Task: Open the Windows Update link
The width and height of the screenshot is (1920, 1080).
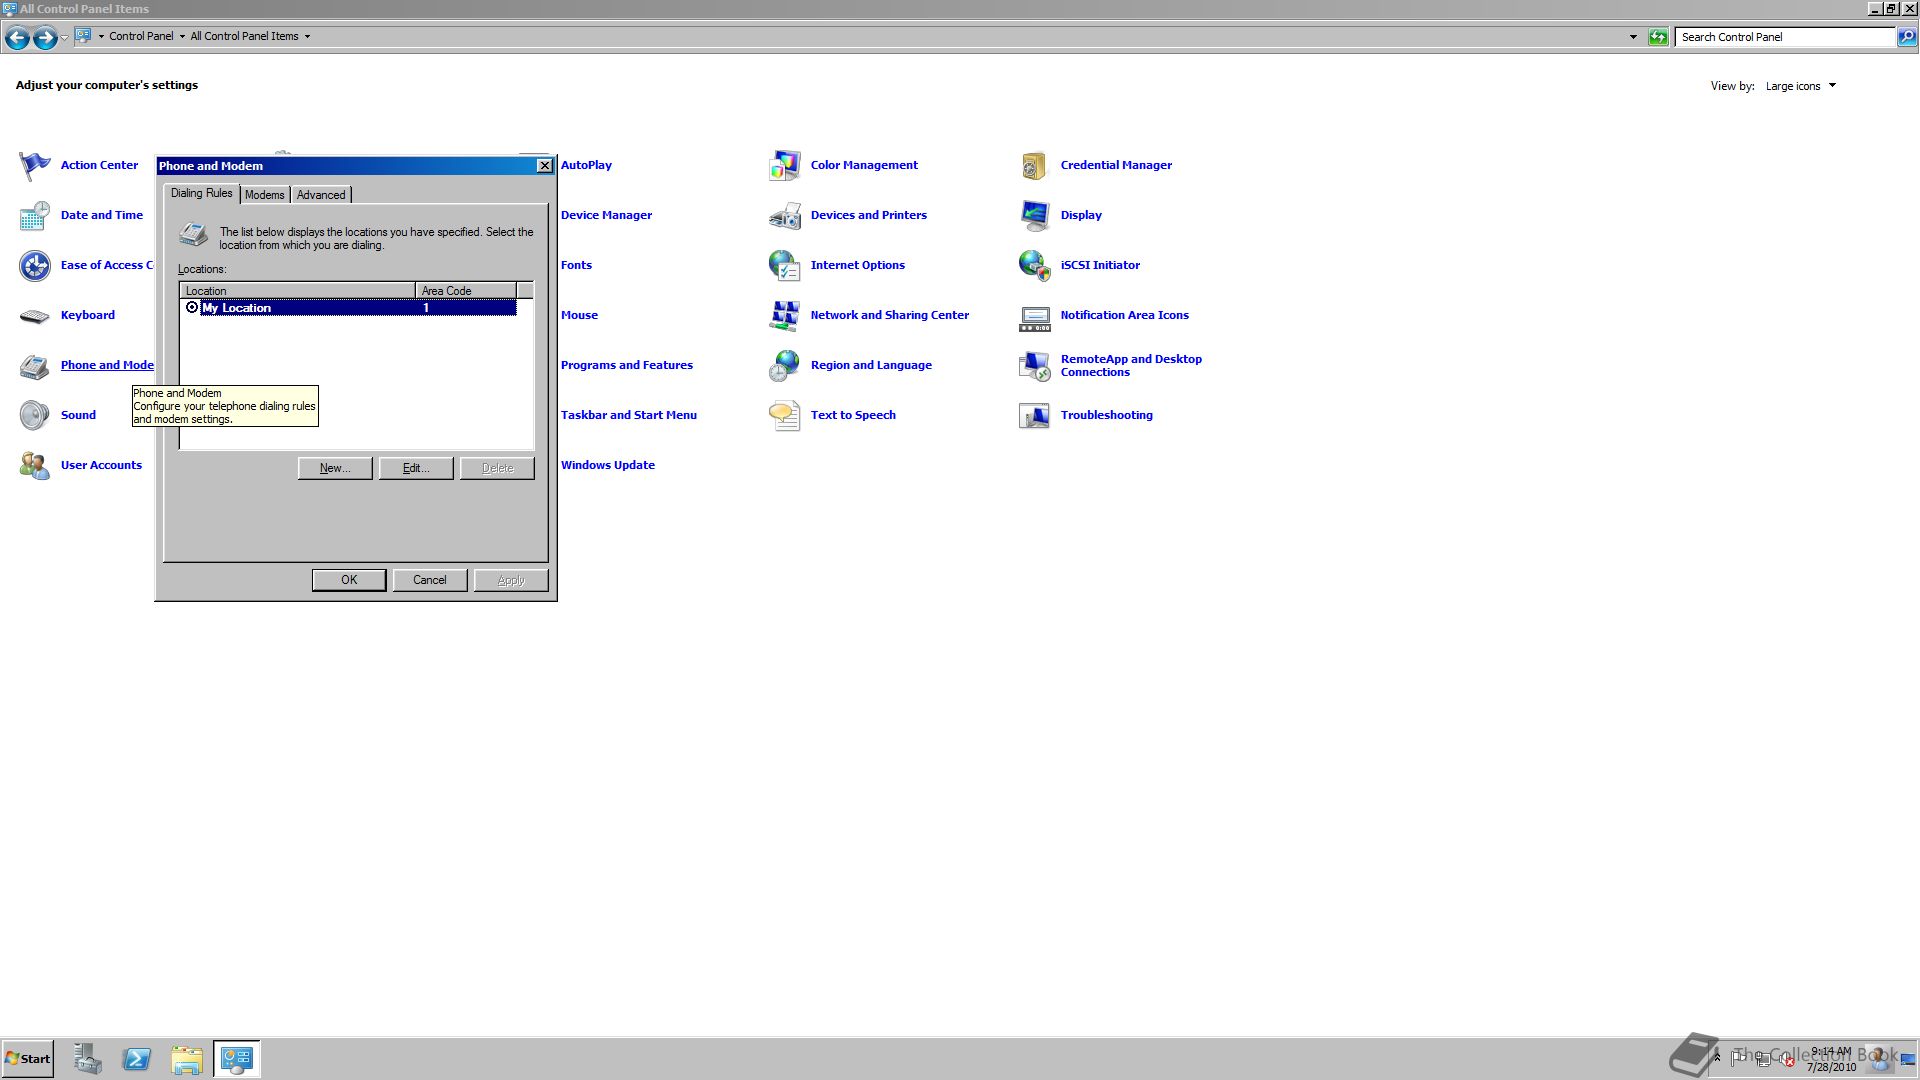Action: (x=608, y=465)
